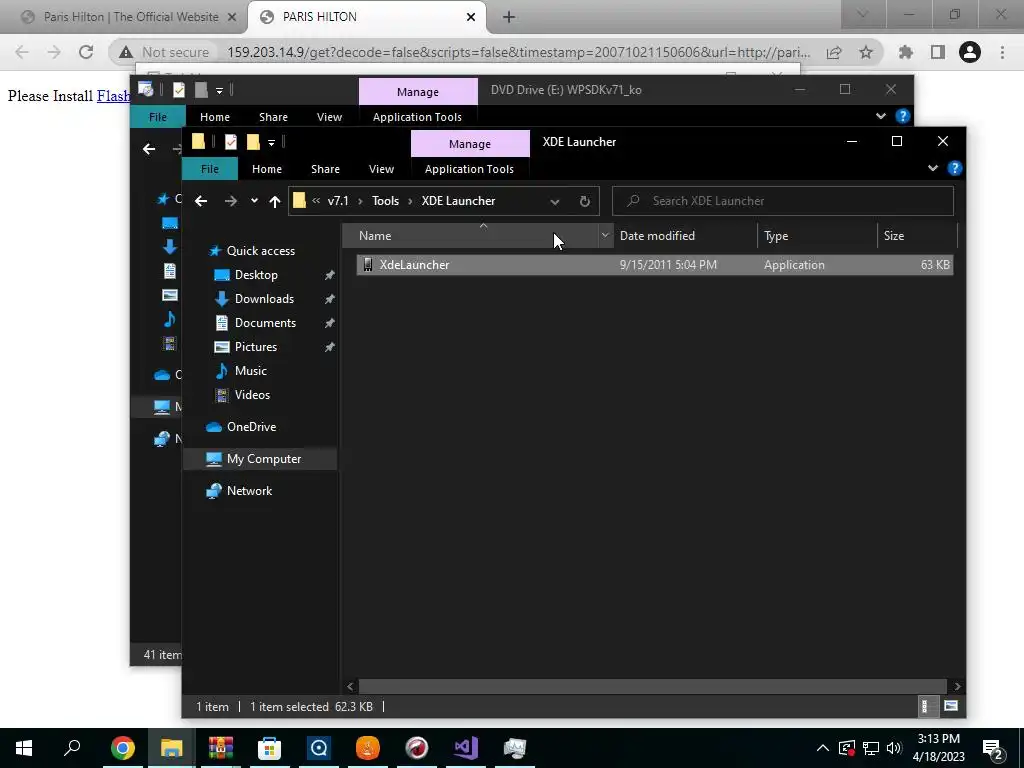
Task: Show hidden breadcrumb path folders
Action: tap(316, 201)
